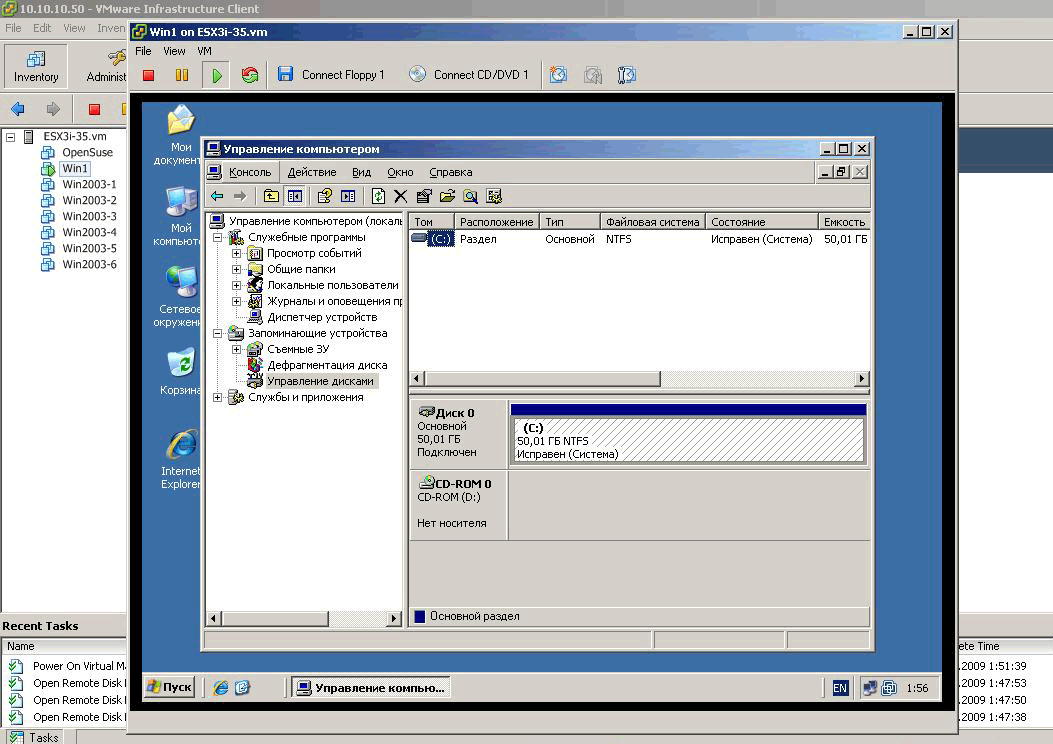Click Connect CD/DVD 1 button
The width and height of the screenshot is (1053, 744).
[469, 74]
